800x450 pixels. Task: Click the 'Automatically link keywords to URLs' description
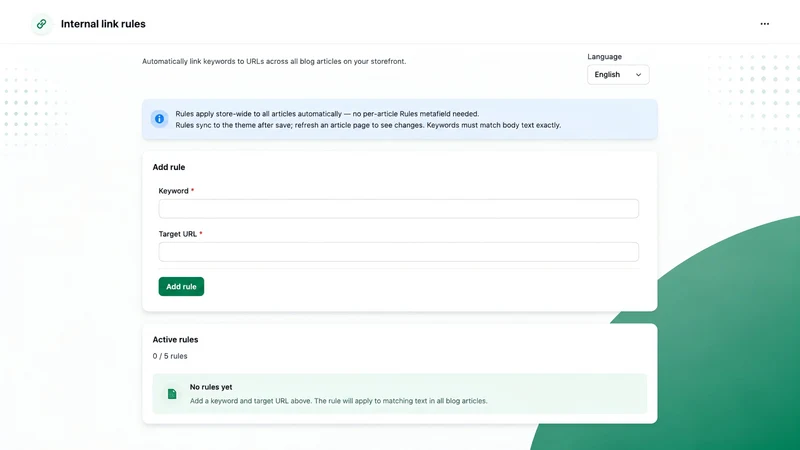274,61
